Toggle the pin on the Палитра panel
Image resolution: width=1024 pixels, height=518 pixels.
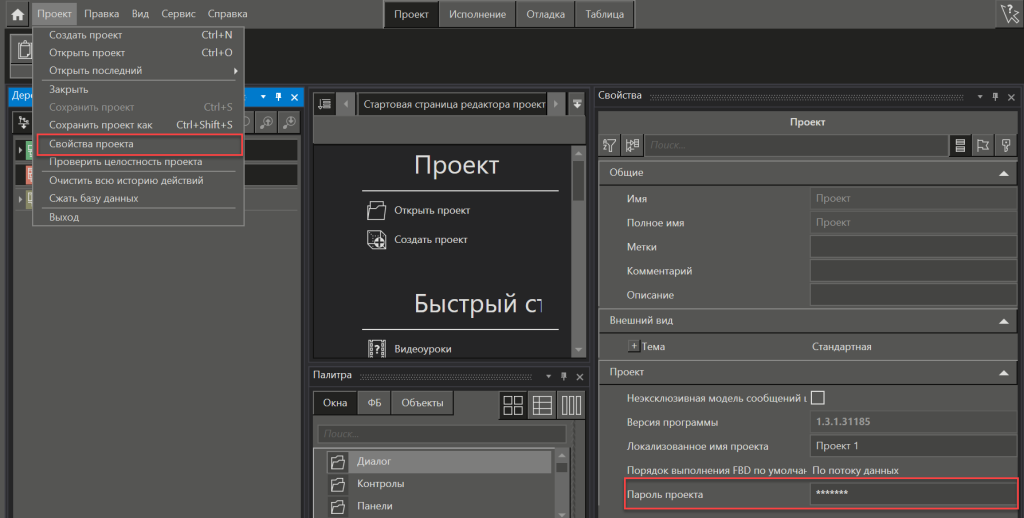pos(562,376)
